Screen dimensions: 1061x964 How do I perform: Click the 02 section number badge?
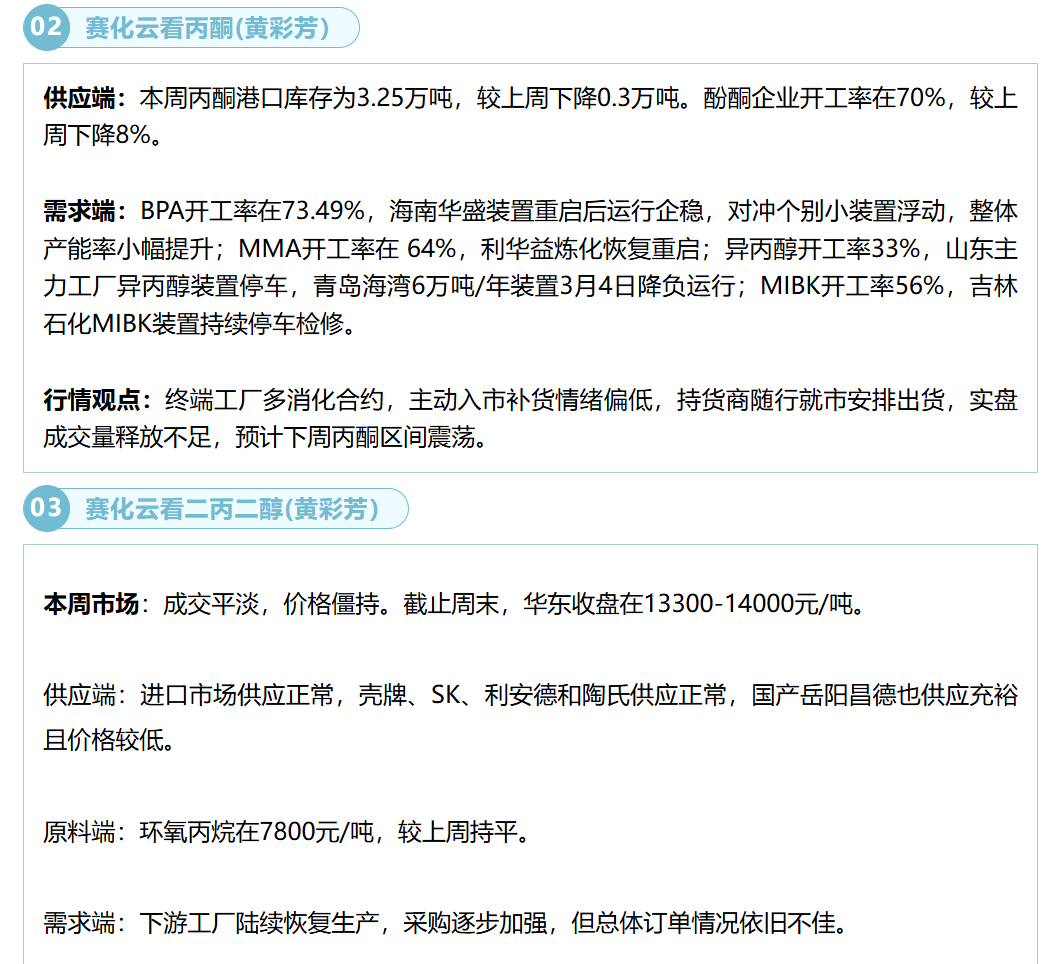[46, 27]
